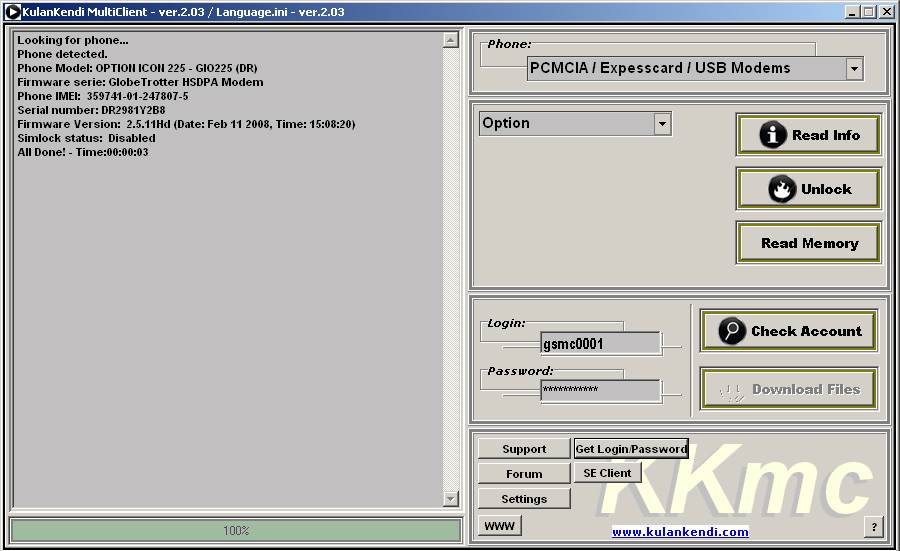Click the Login input field
The height and width of the screenshot is (551, 900).
(x=600, y=343)
